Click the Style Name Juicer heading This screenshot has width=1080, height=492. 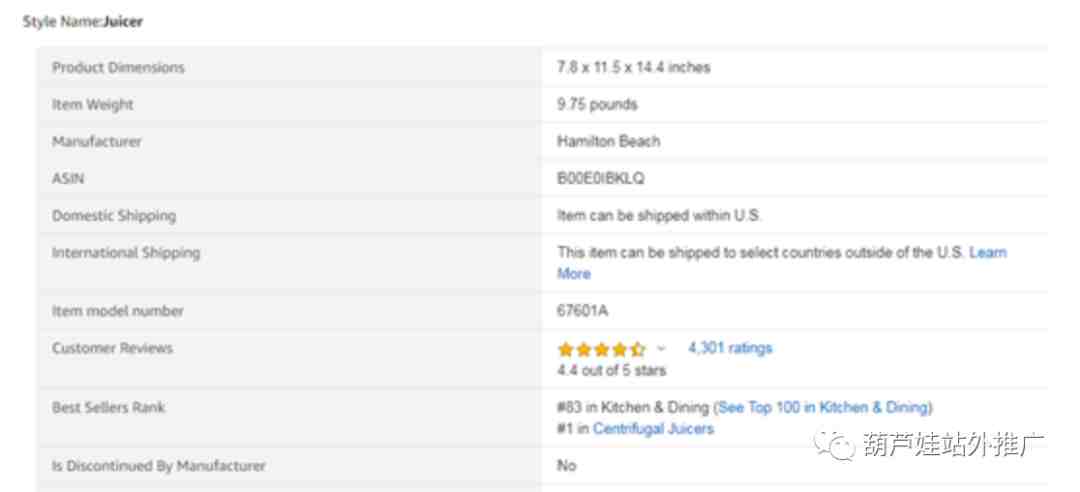coord(83,21)
